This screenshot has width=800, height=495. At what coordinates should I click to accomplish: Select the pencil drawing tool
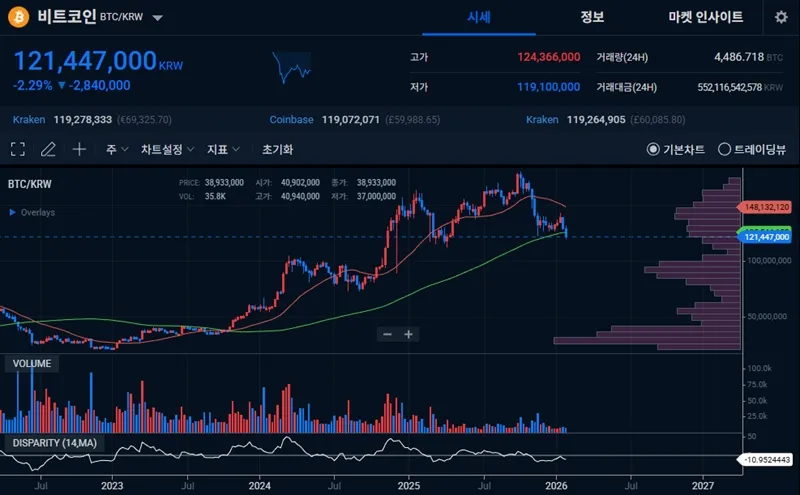pyautogui.click(x=48, y=149)
